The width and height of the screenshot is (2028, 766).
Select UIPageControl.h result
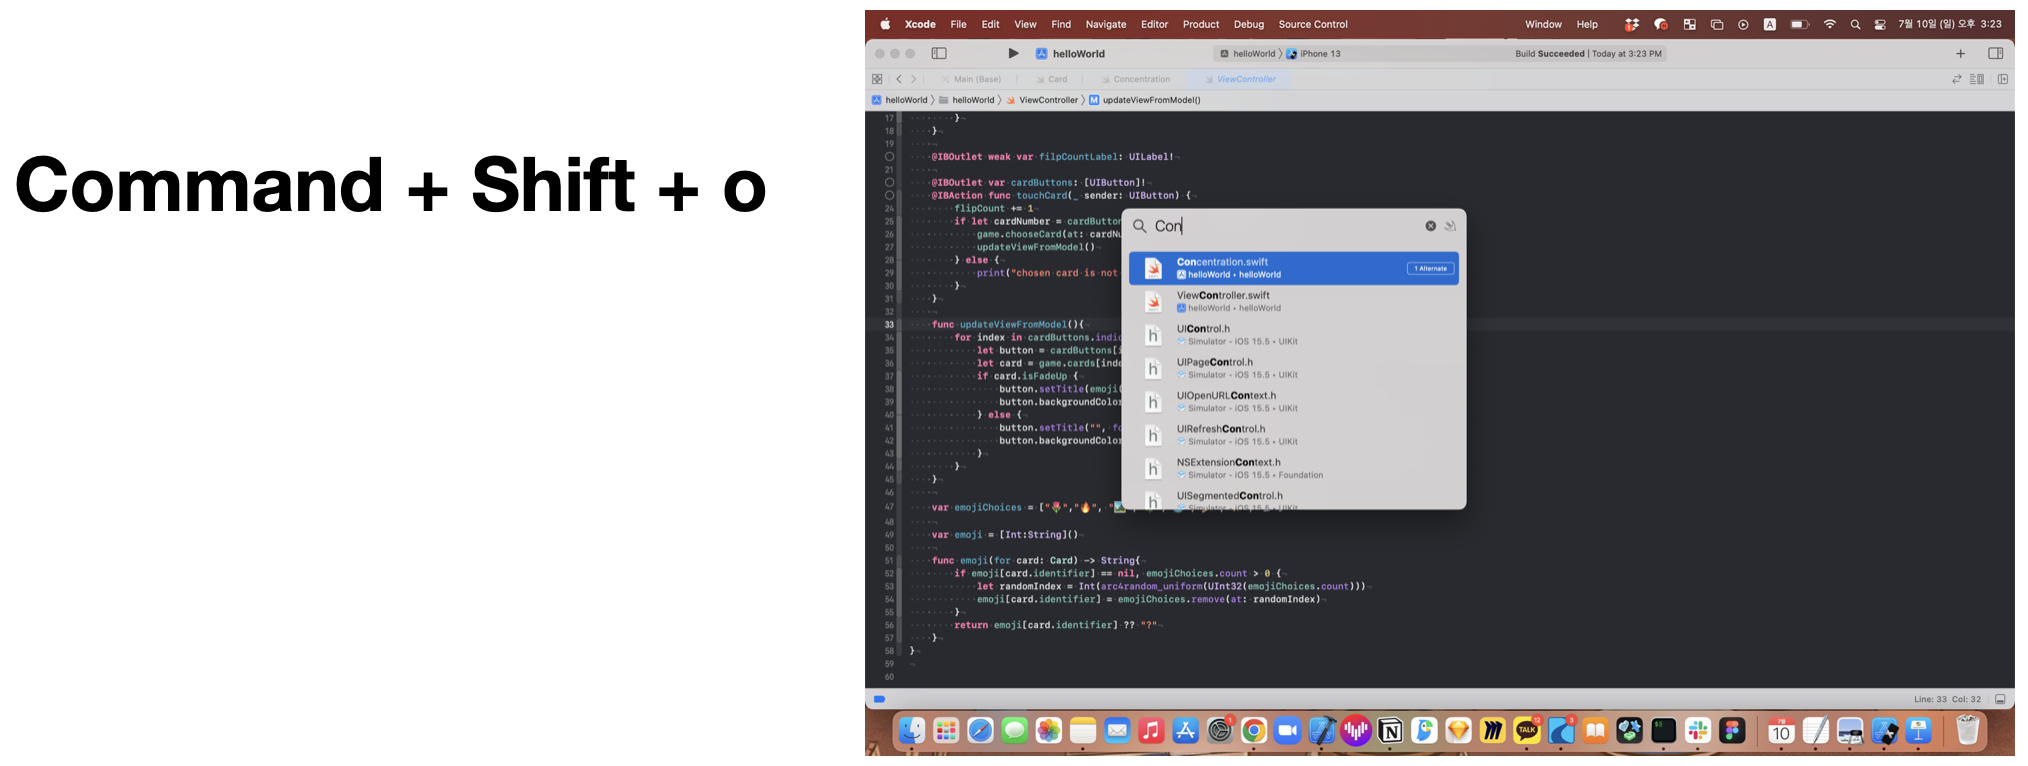click(1293, 368)
